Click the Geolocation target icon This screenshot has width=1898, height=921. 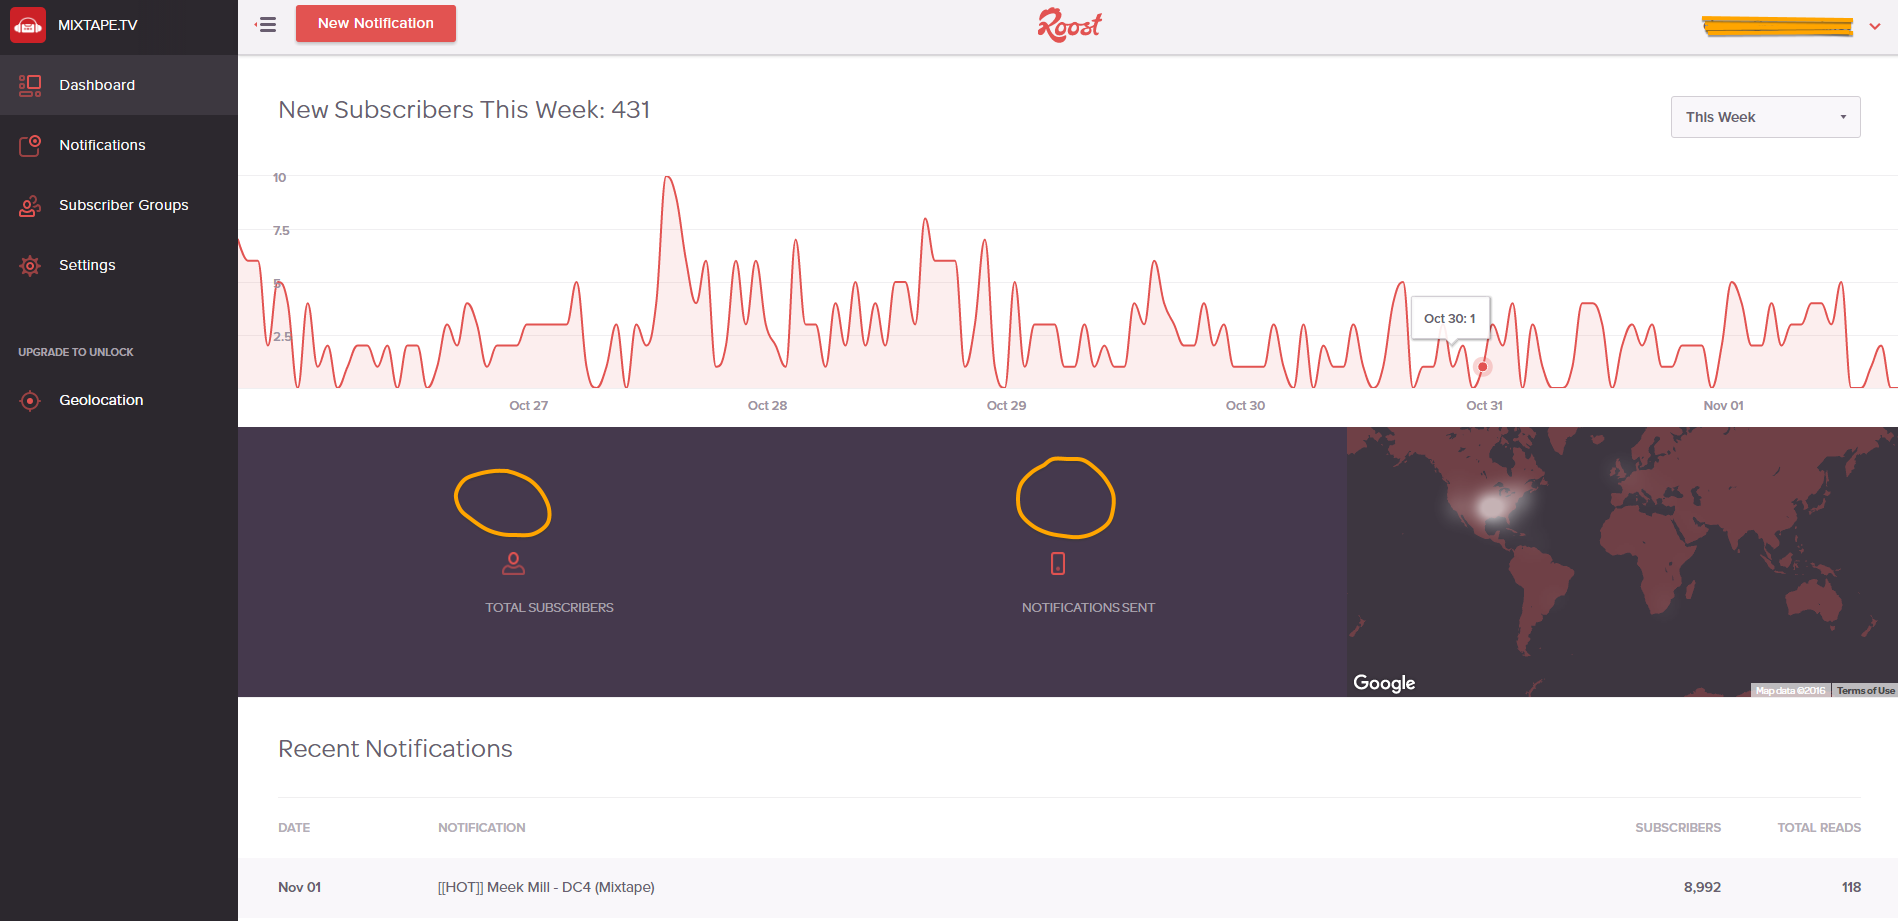[30, 400]
